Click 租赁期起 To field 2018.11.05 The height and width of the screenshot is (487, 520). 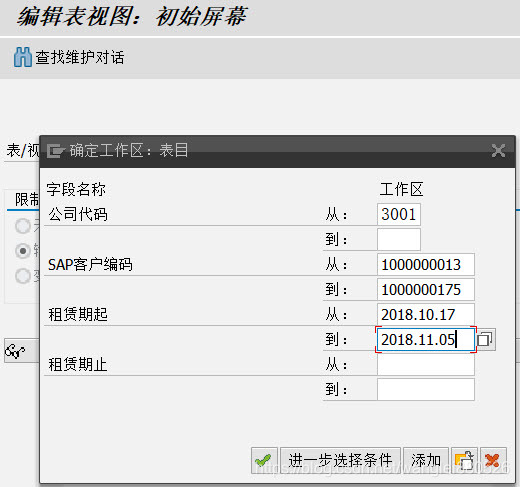coord(426,340)
